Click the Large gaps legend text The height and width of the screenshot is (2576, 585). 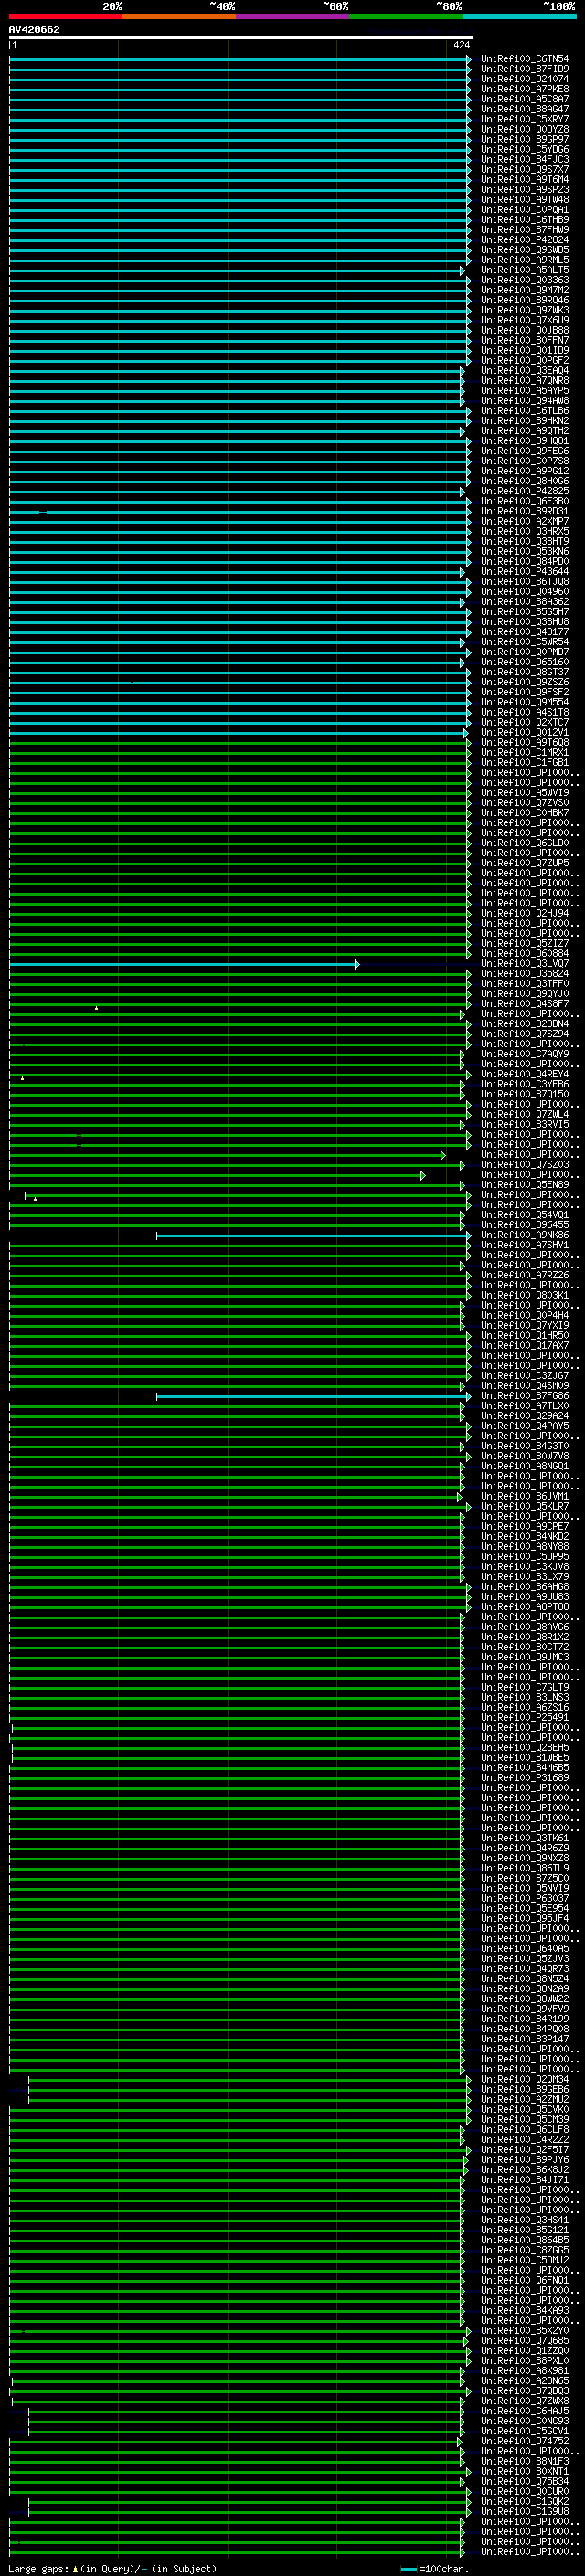point(113,2569)
